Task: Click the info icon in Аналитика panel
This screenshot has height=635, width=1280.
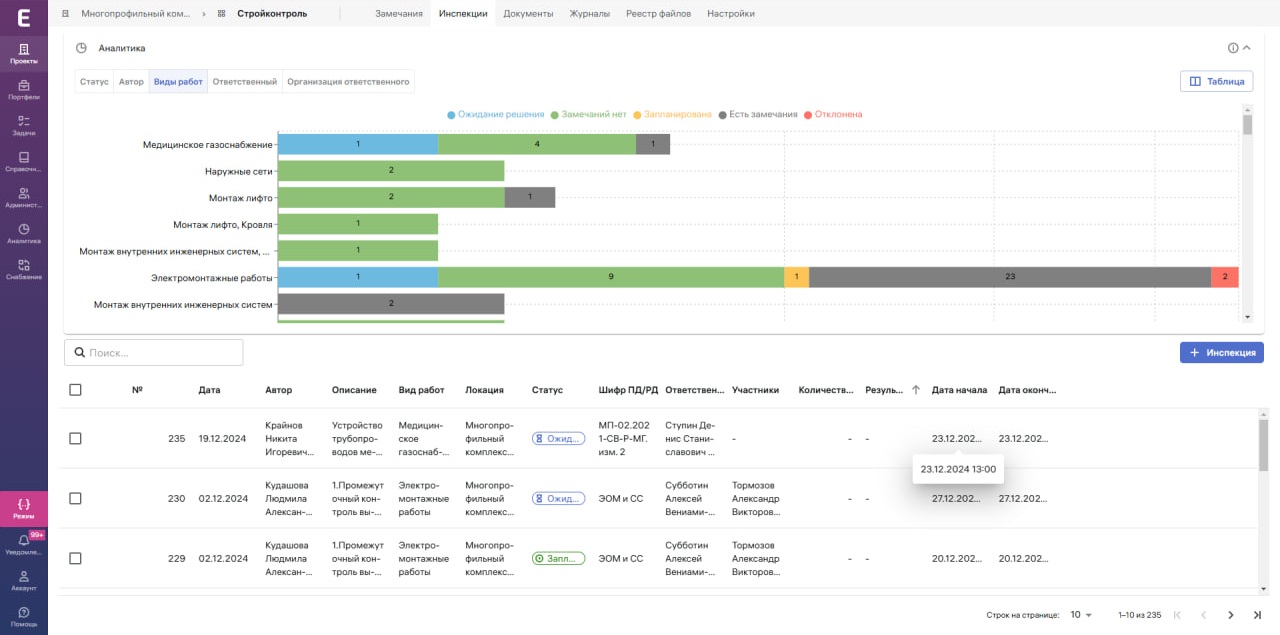Action: point(1233,48)
